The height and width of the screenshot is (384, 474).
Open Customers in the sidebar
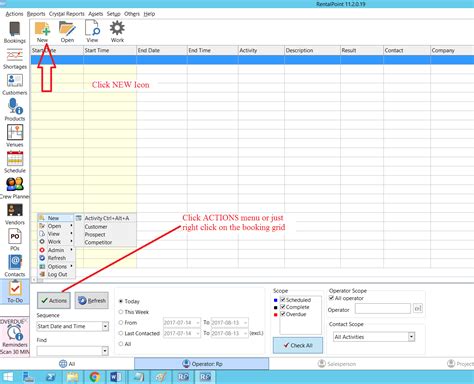(15, 85)
